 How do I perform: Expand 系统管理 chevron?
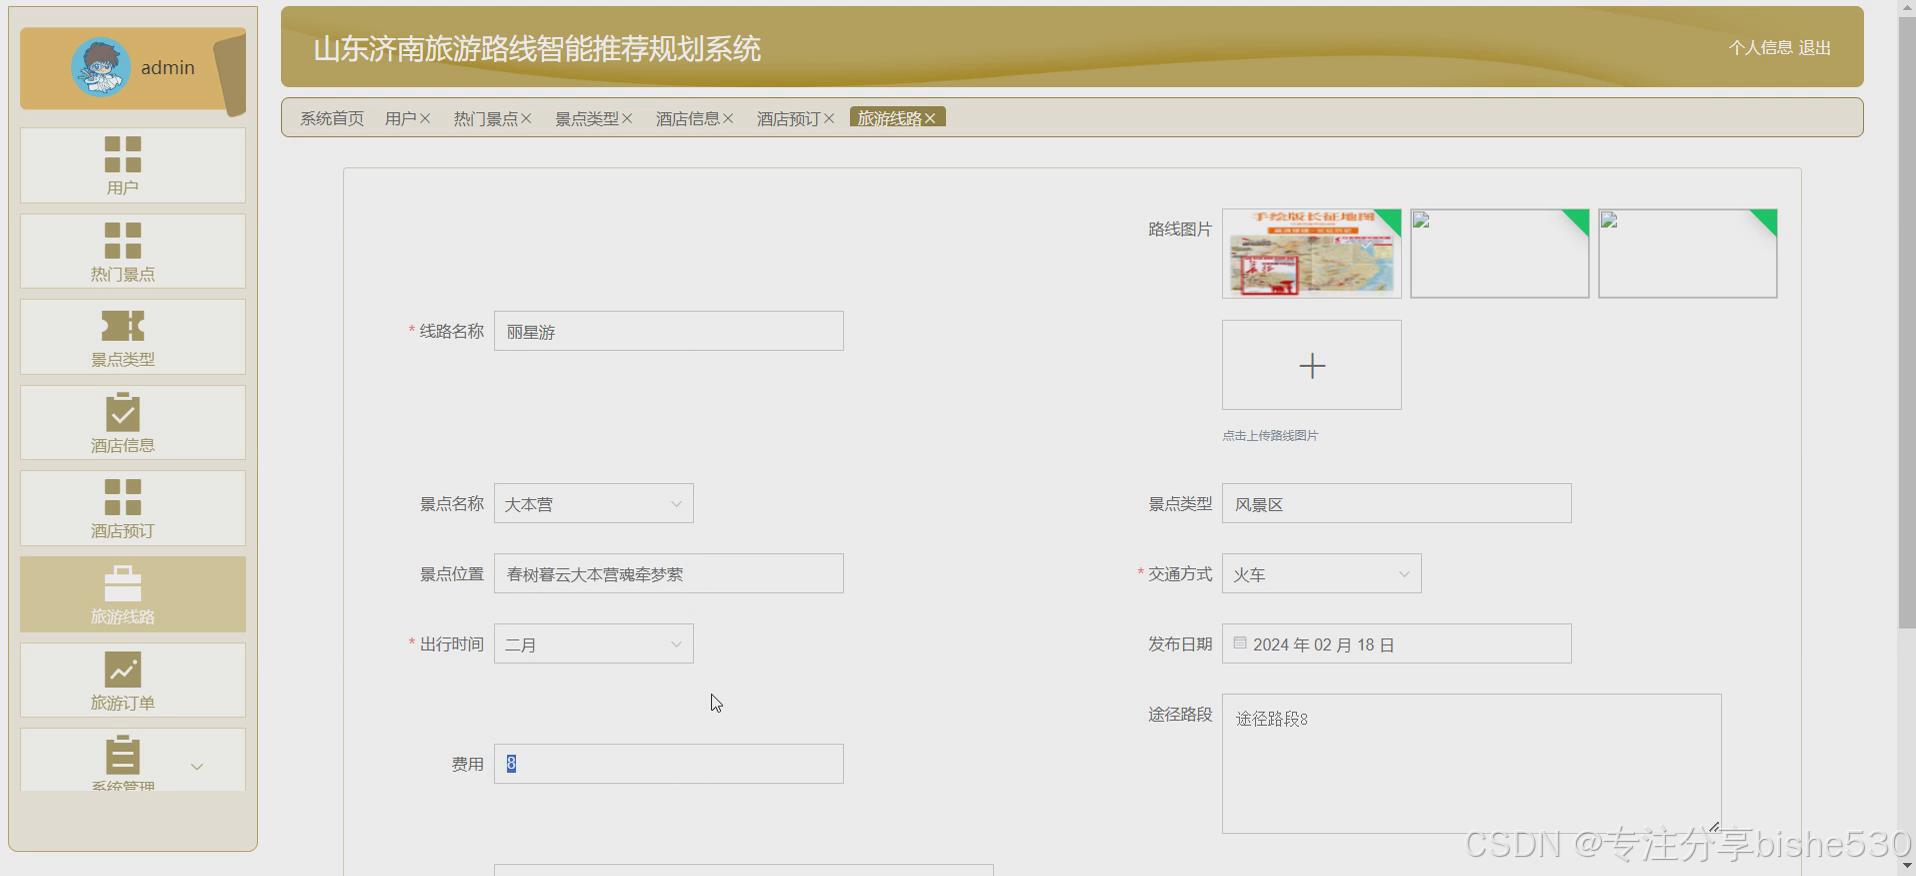tap(197, 767)
